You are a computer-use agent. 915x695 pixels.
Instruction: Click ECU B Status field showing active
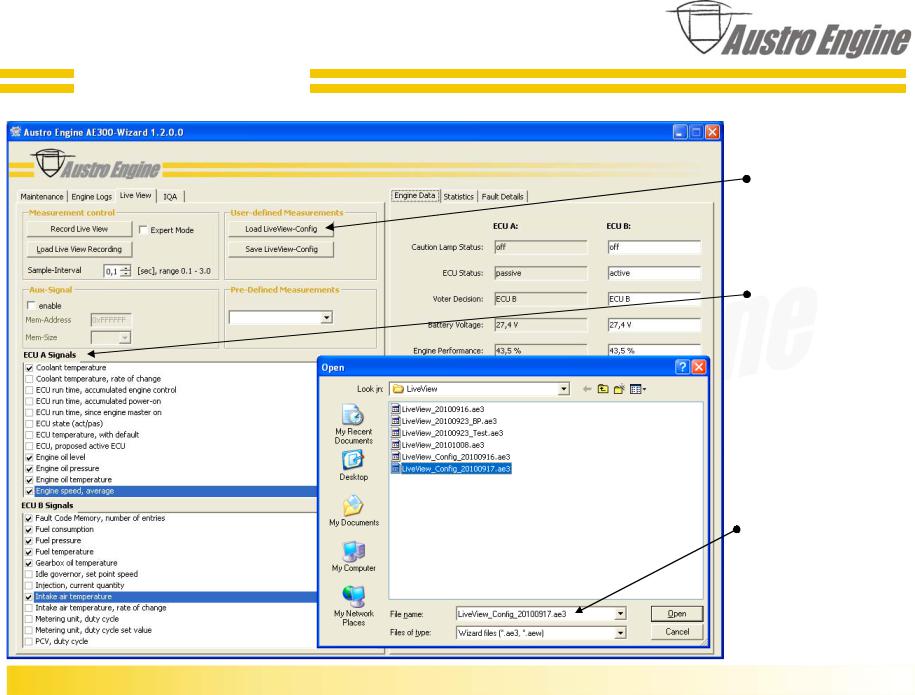pyautogui.click(x=654, y=273)
